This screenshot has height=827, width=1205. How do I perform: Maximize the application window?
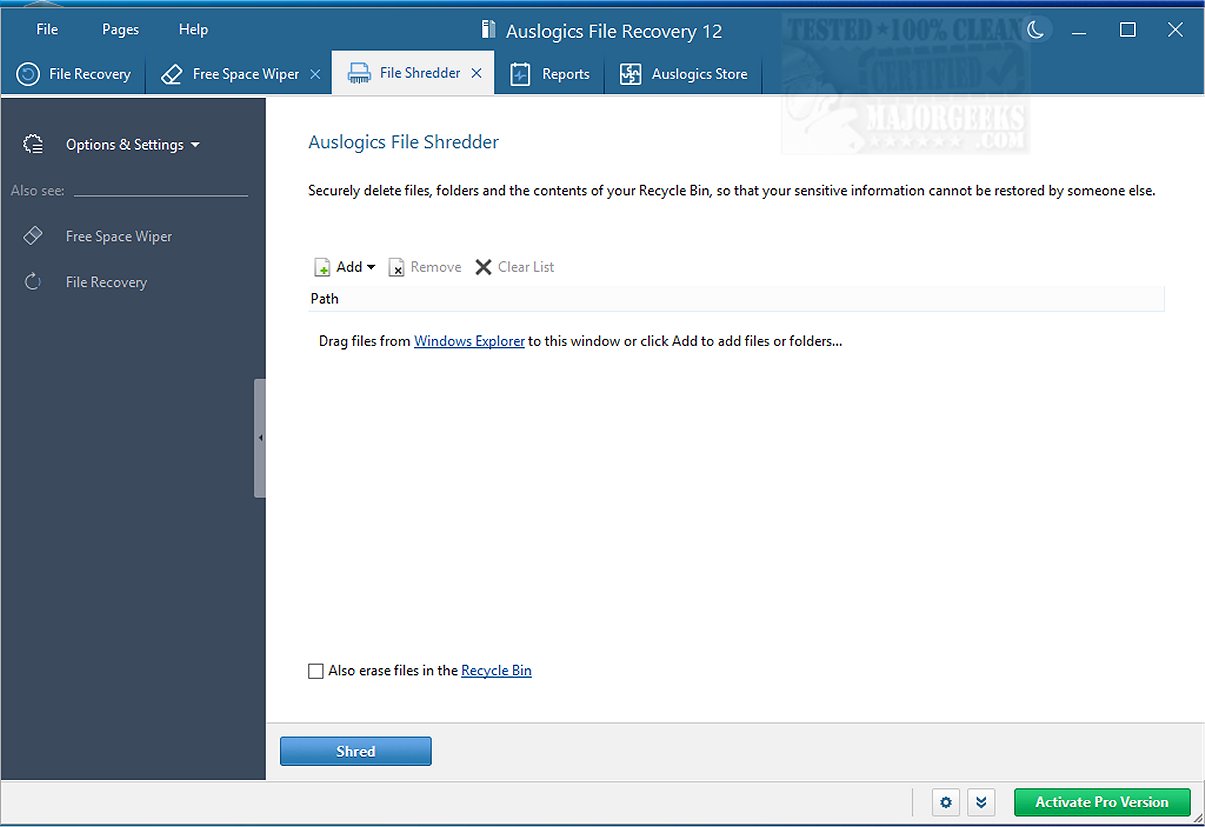[1128, 30]
